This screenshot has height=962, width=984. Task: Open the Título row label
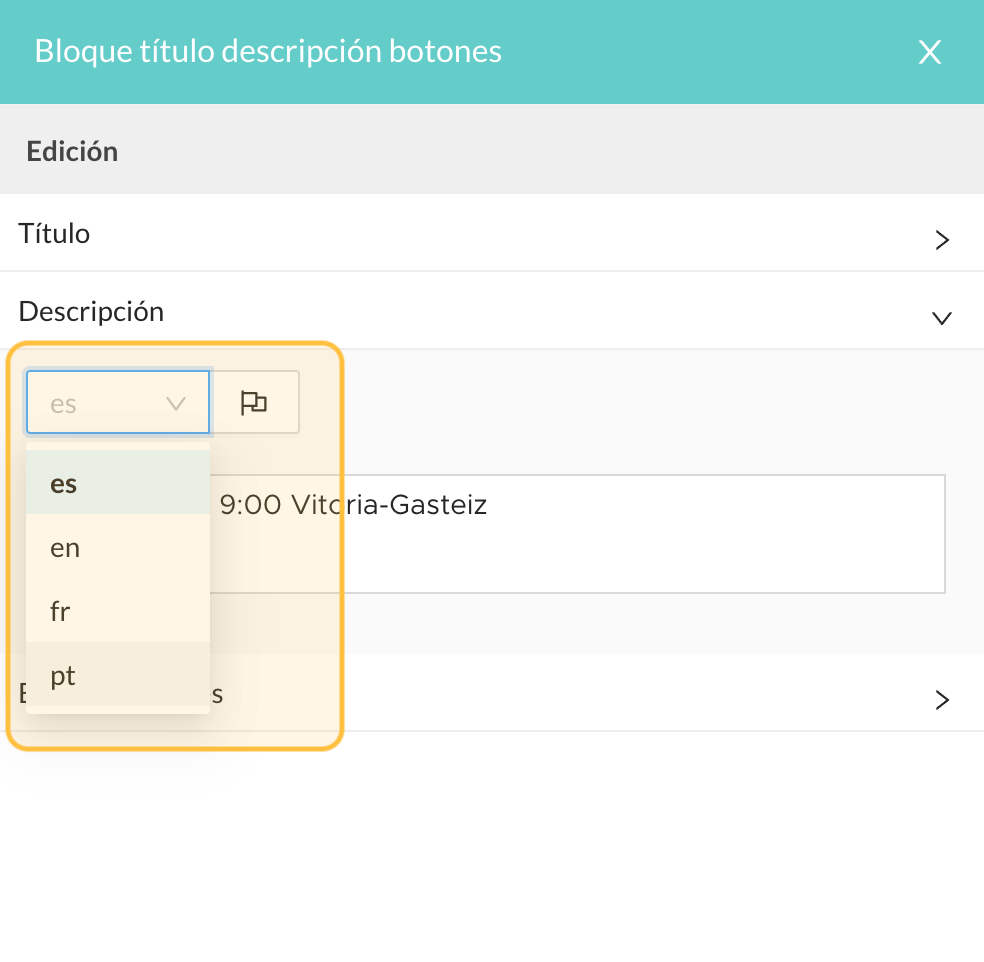coord(54,233)
